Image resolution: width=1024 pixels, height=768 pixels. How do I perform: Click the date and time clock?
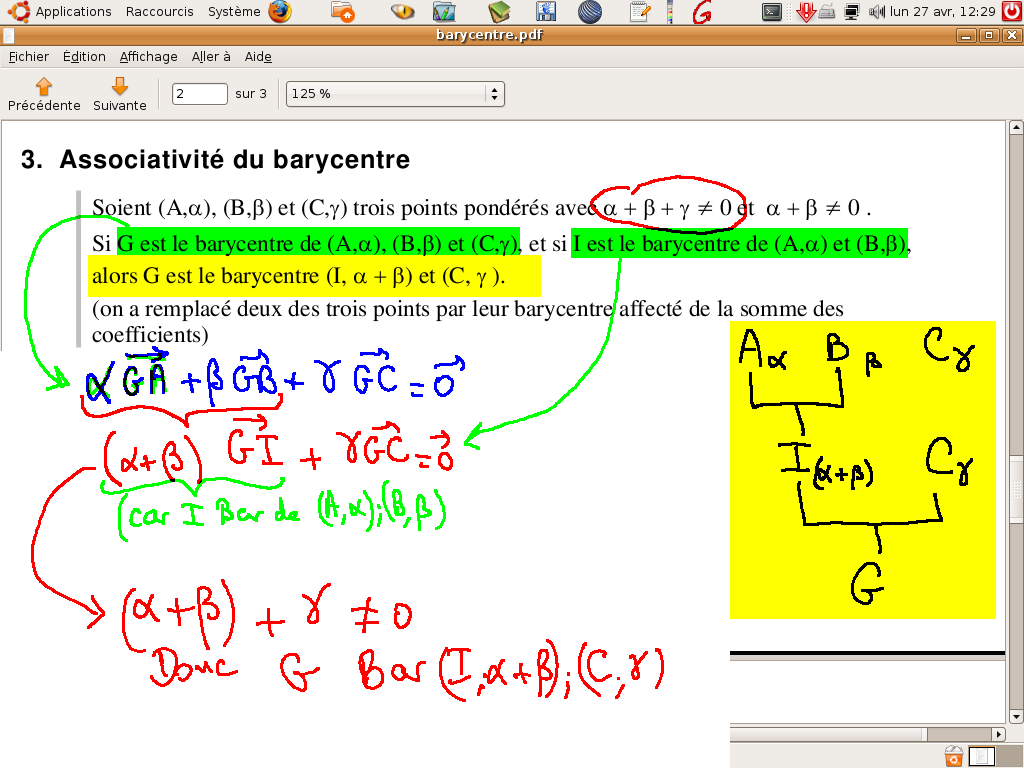(x=943, y=12)
